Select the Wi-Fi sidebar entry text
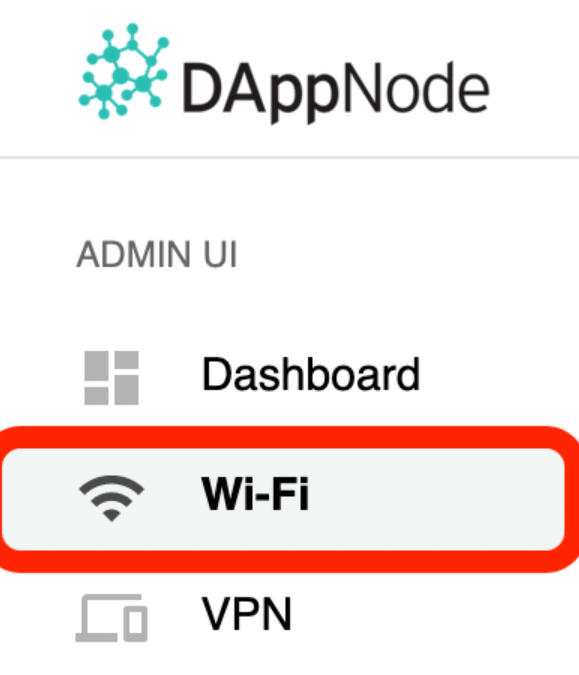This screenshot has width=579, height=675. tap(255, 494)
